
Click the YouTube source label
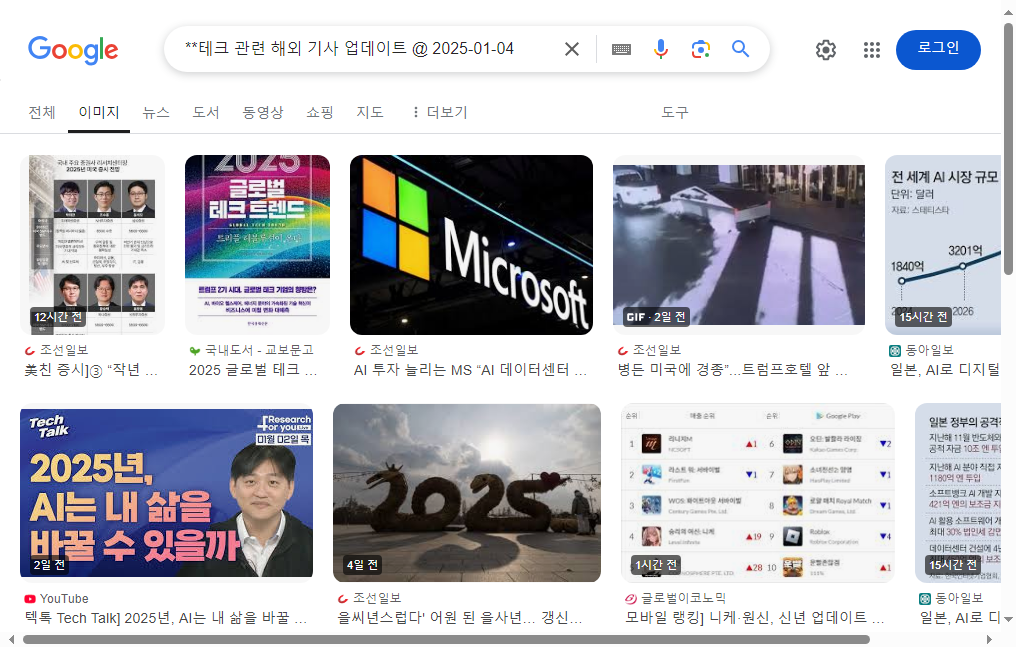point(64,599)
